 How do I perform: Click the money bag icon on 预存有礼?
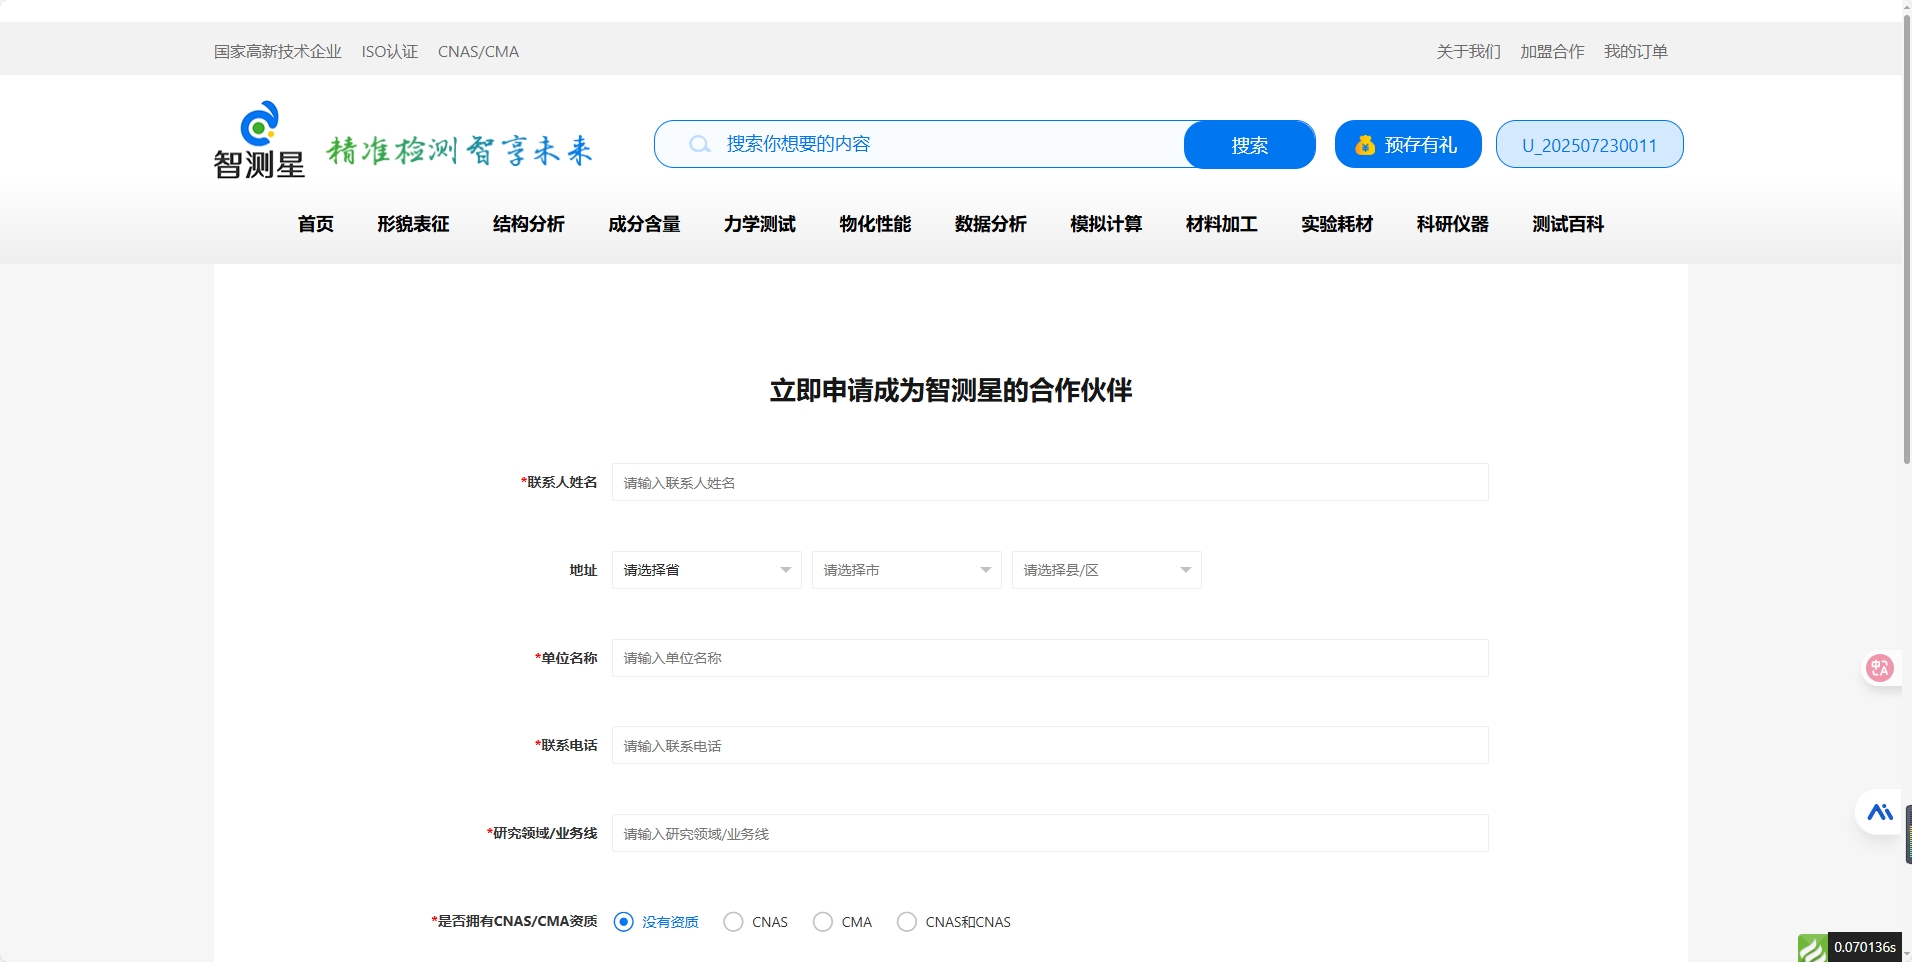tap(1365, 146)
